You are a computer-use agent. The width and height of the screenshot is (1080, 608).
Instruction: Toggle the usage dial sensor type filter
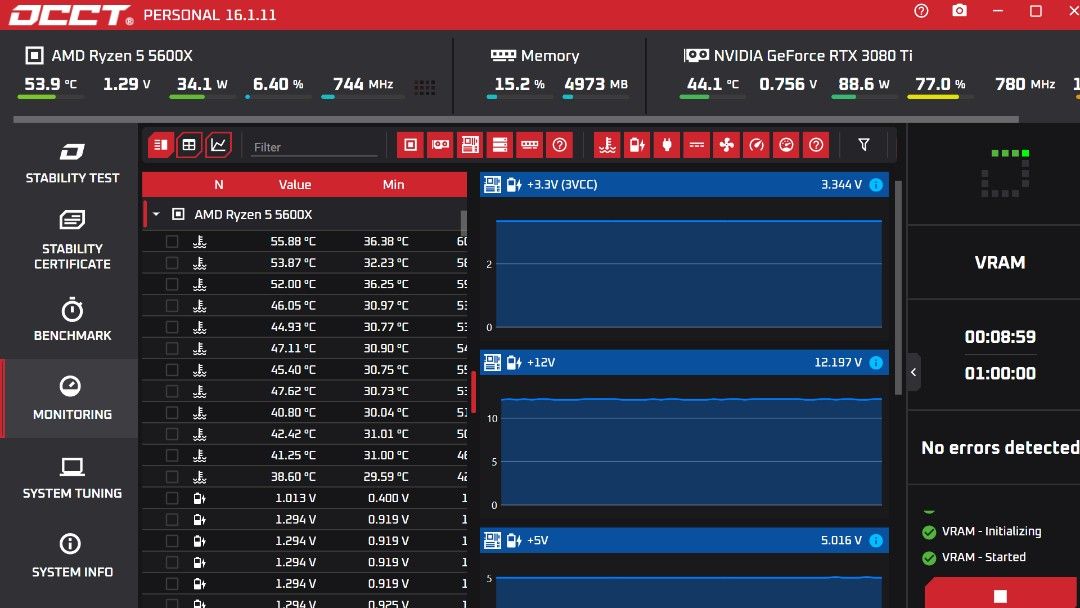786,145
